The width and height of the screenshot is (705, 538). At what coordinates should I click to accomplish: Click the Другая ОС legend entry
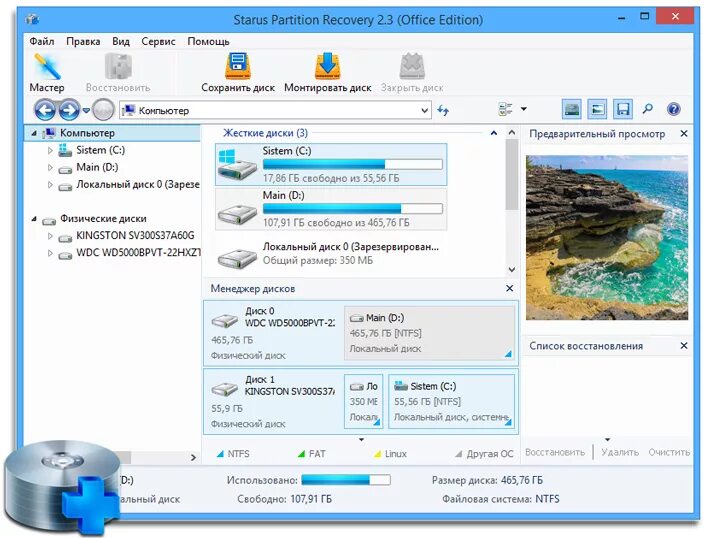(484, 454)
